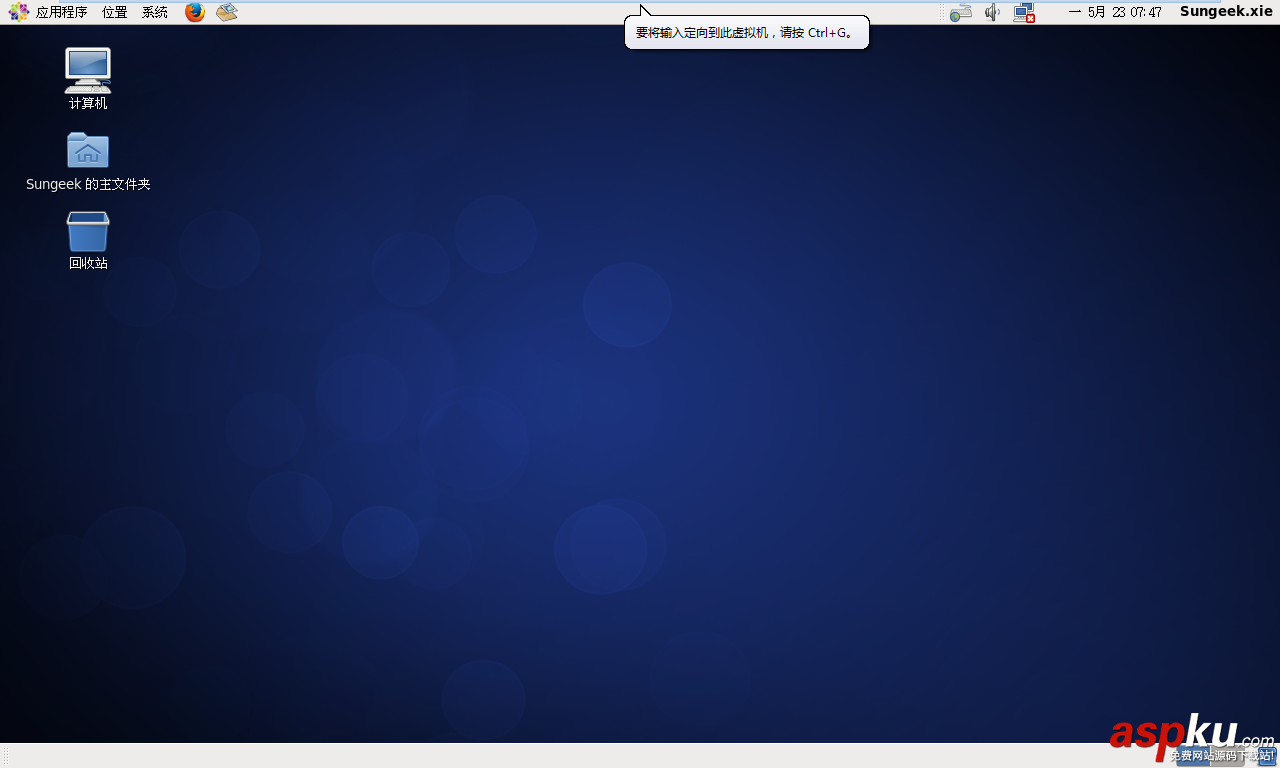Open the Sungeek.xie user switcher
Viewport: 1280px width, 768px height.
click(1225, 12)
